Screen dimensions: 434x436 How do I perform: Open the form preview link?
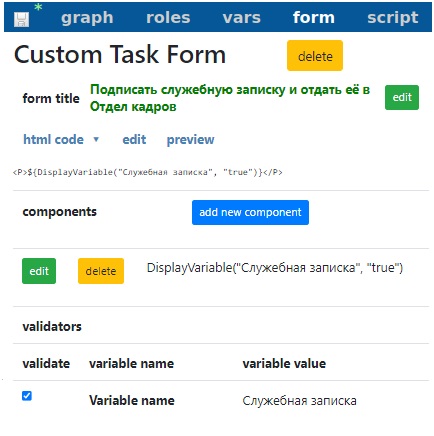(x=190, y=140)
